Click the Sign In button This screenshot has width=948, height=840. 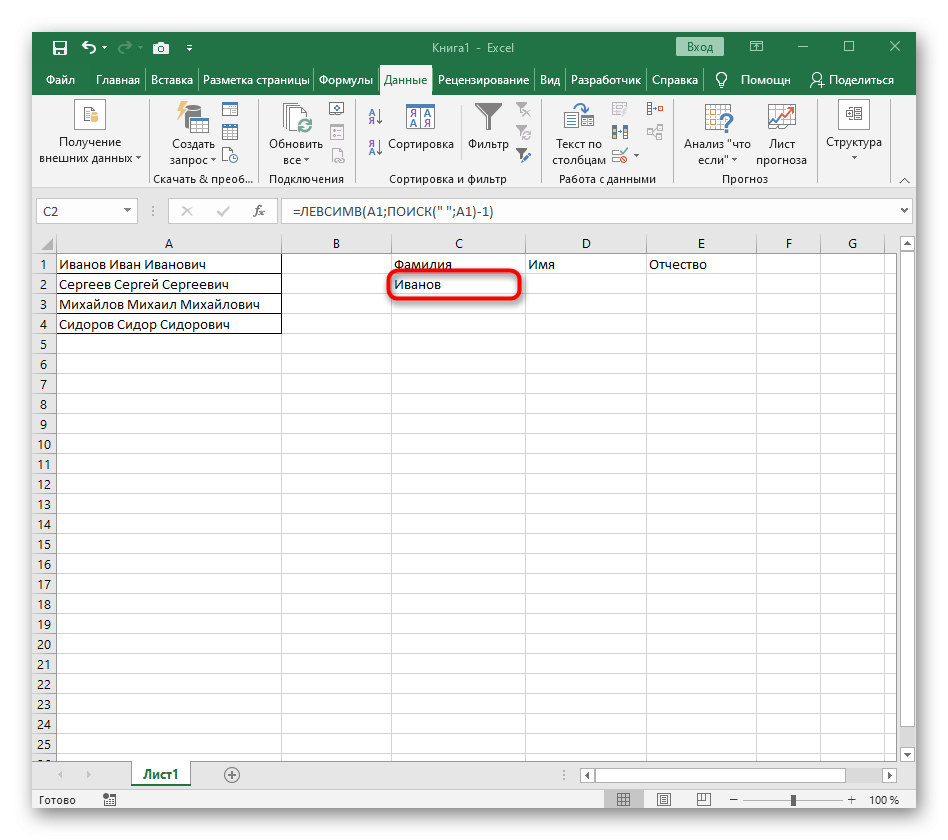coord(700,47)
